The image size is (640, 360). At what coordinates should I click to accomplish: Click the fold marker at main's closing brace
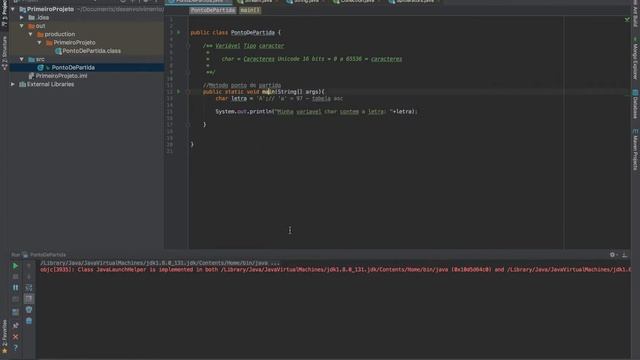[x=188, y=124]
